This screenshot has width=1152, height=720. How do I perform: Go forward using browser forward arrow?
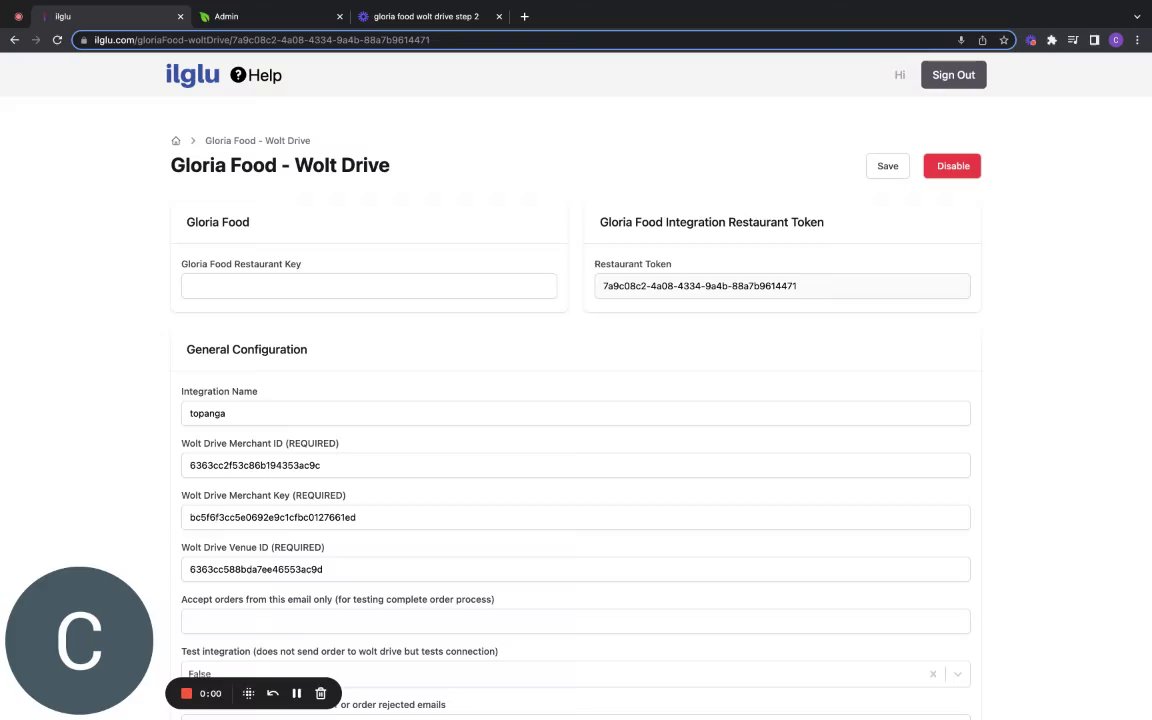[x=35, y=40]
